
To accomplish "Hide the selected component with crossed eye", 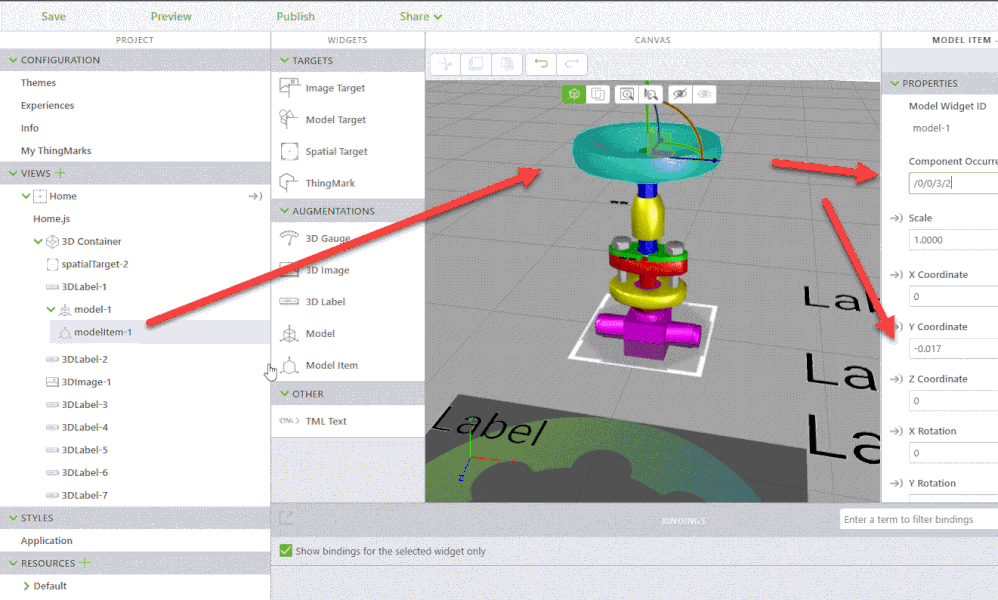I will pos(680,94).
